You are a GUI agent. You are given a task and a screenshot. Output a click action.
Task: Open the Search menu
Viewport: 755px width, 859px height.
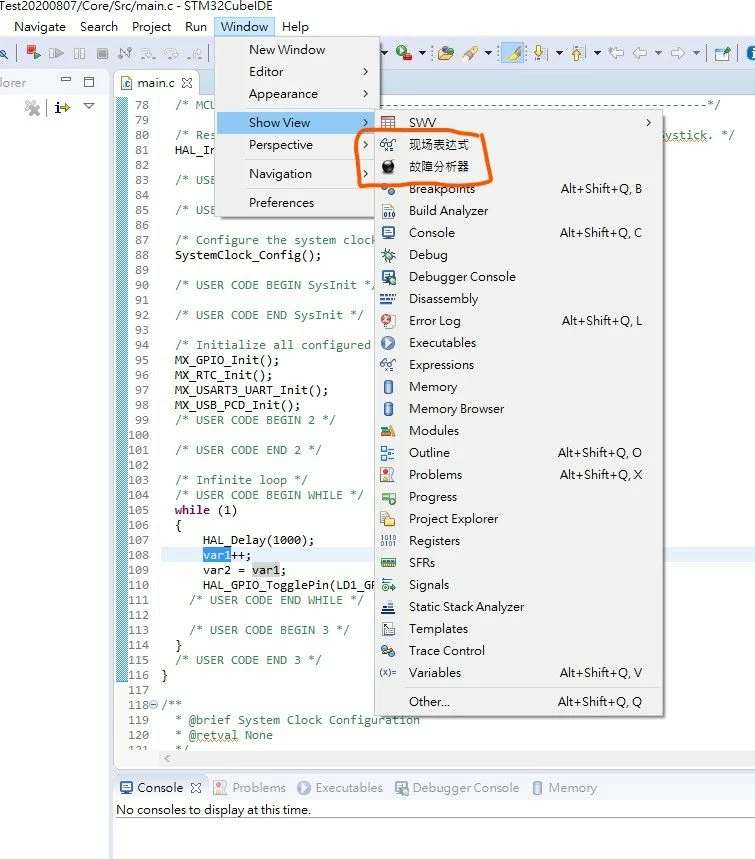pos(99,27)
